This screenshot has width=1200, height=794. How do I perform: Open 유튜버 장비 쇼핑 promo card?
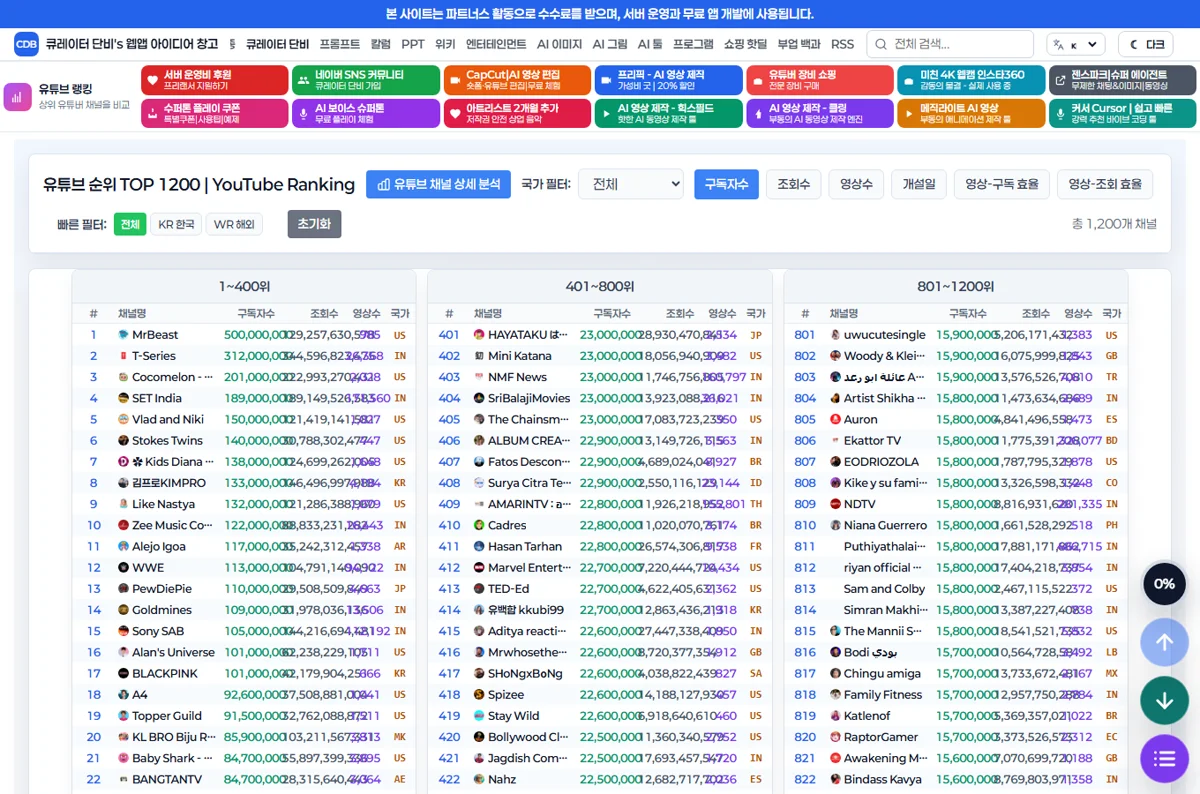click(819, 80)
